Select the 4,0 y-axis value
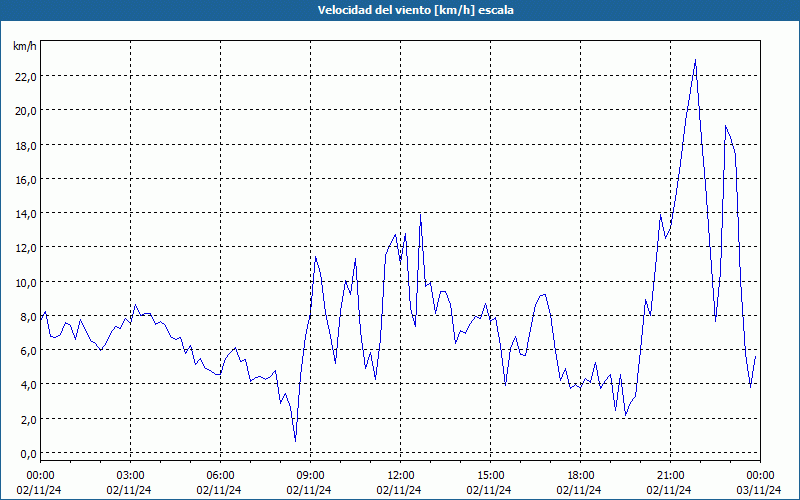 click(28, 385)
